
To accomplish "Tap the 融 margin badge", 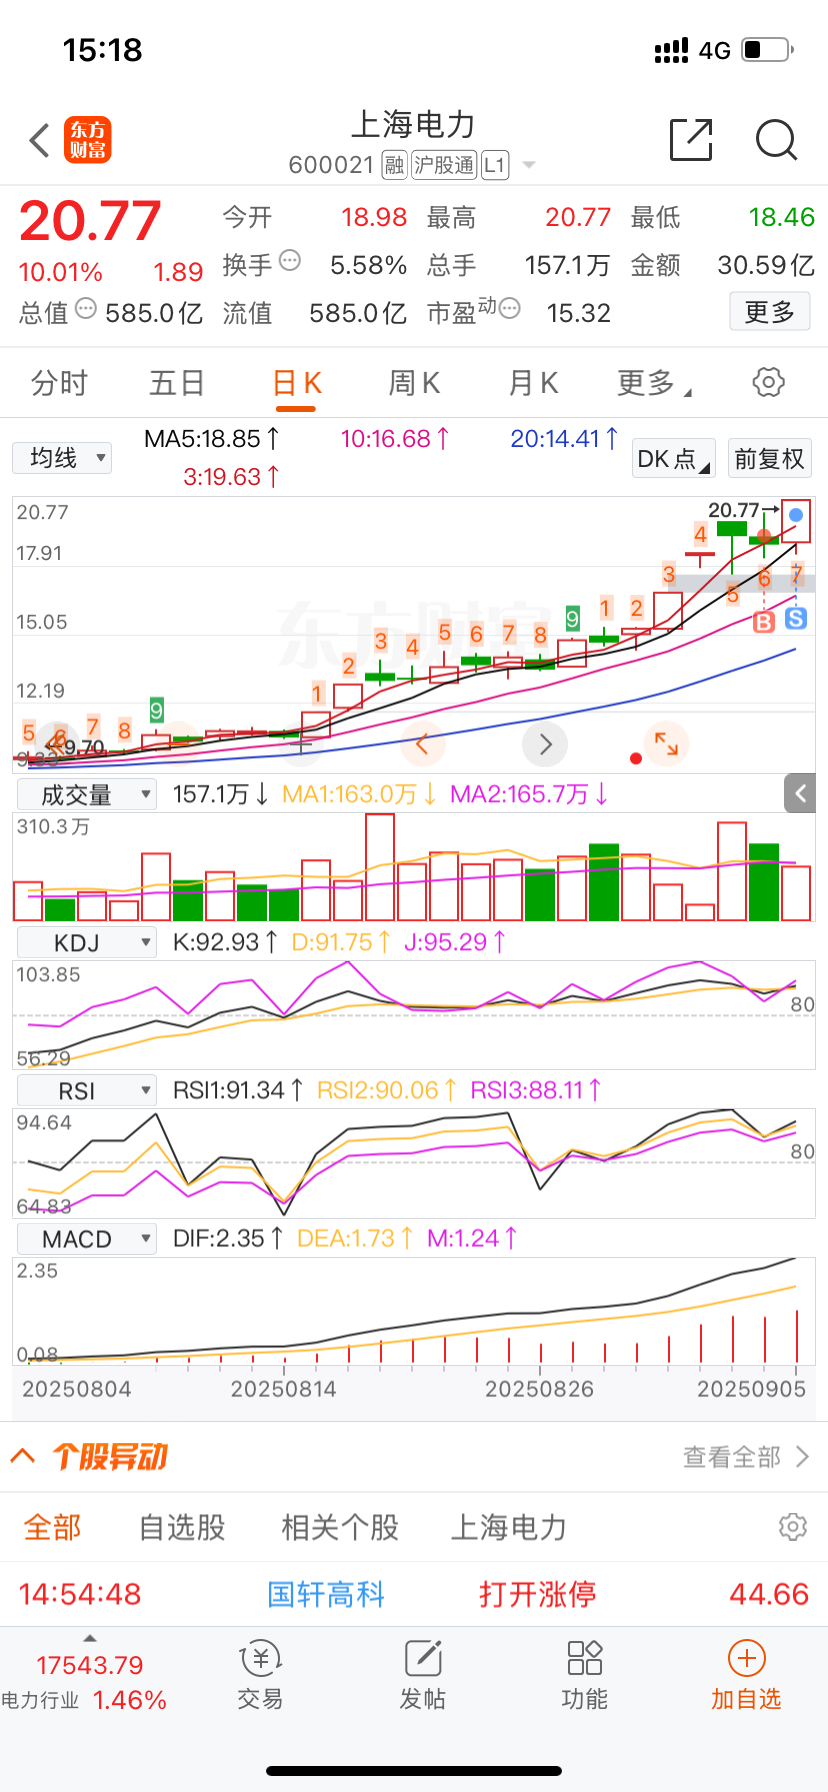I will pos(395,165).
